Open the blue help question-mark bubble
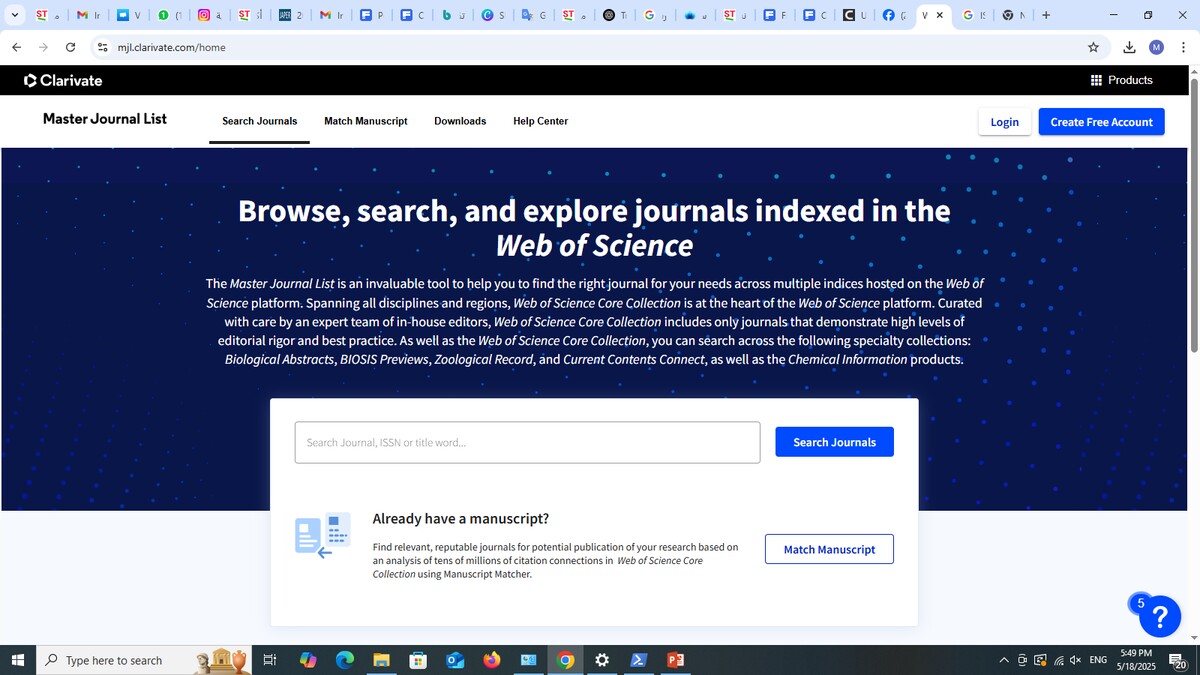 pyautogui.click(x=1160, y=615)
